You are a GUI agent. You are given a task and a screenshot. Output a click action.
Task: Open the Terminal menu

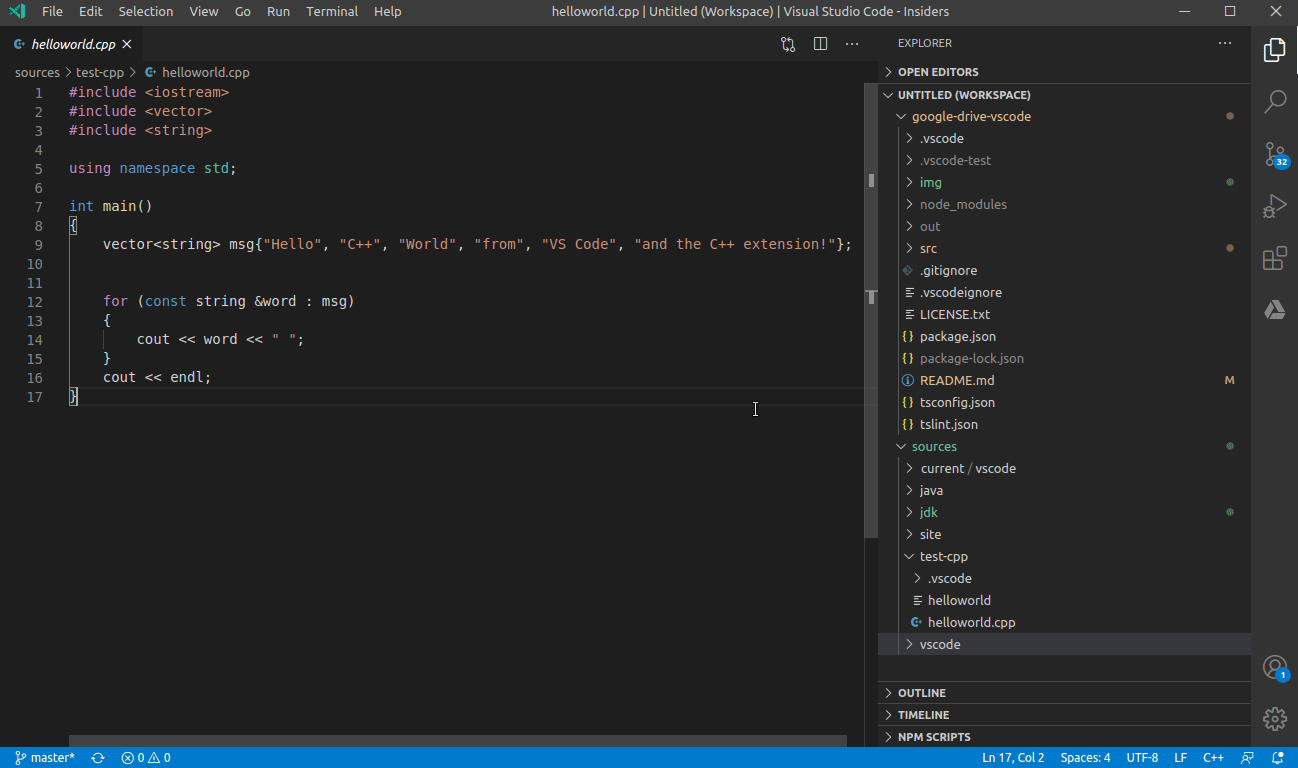click(332, 12)
